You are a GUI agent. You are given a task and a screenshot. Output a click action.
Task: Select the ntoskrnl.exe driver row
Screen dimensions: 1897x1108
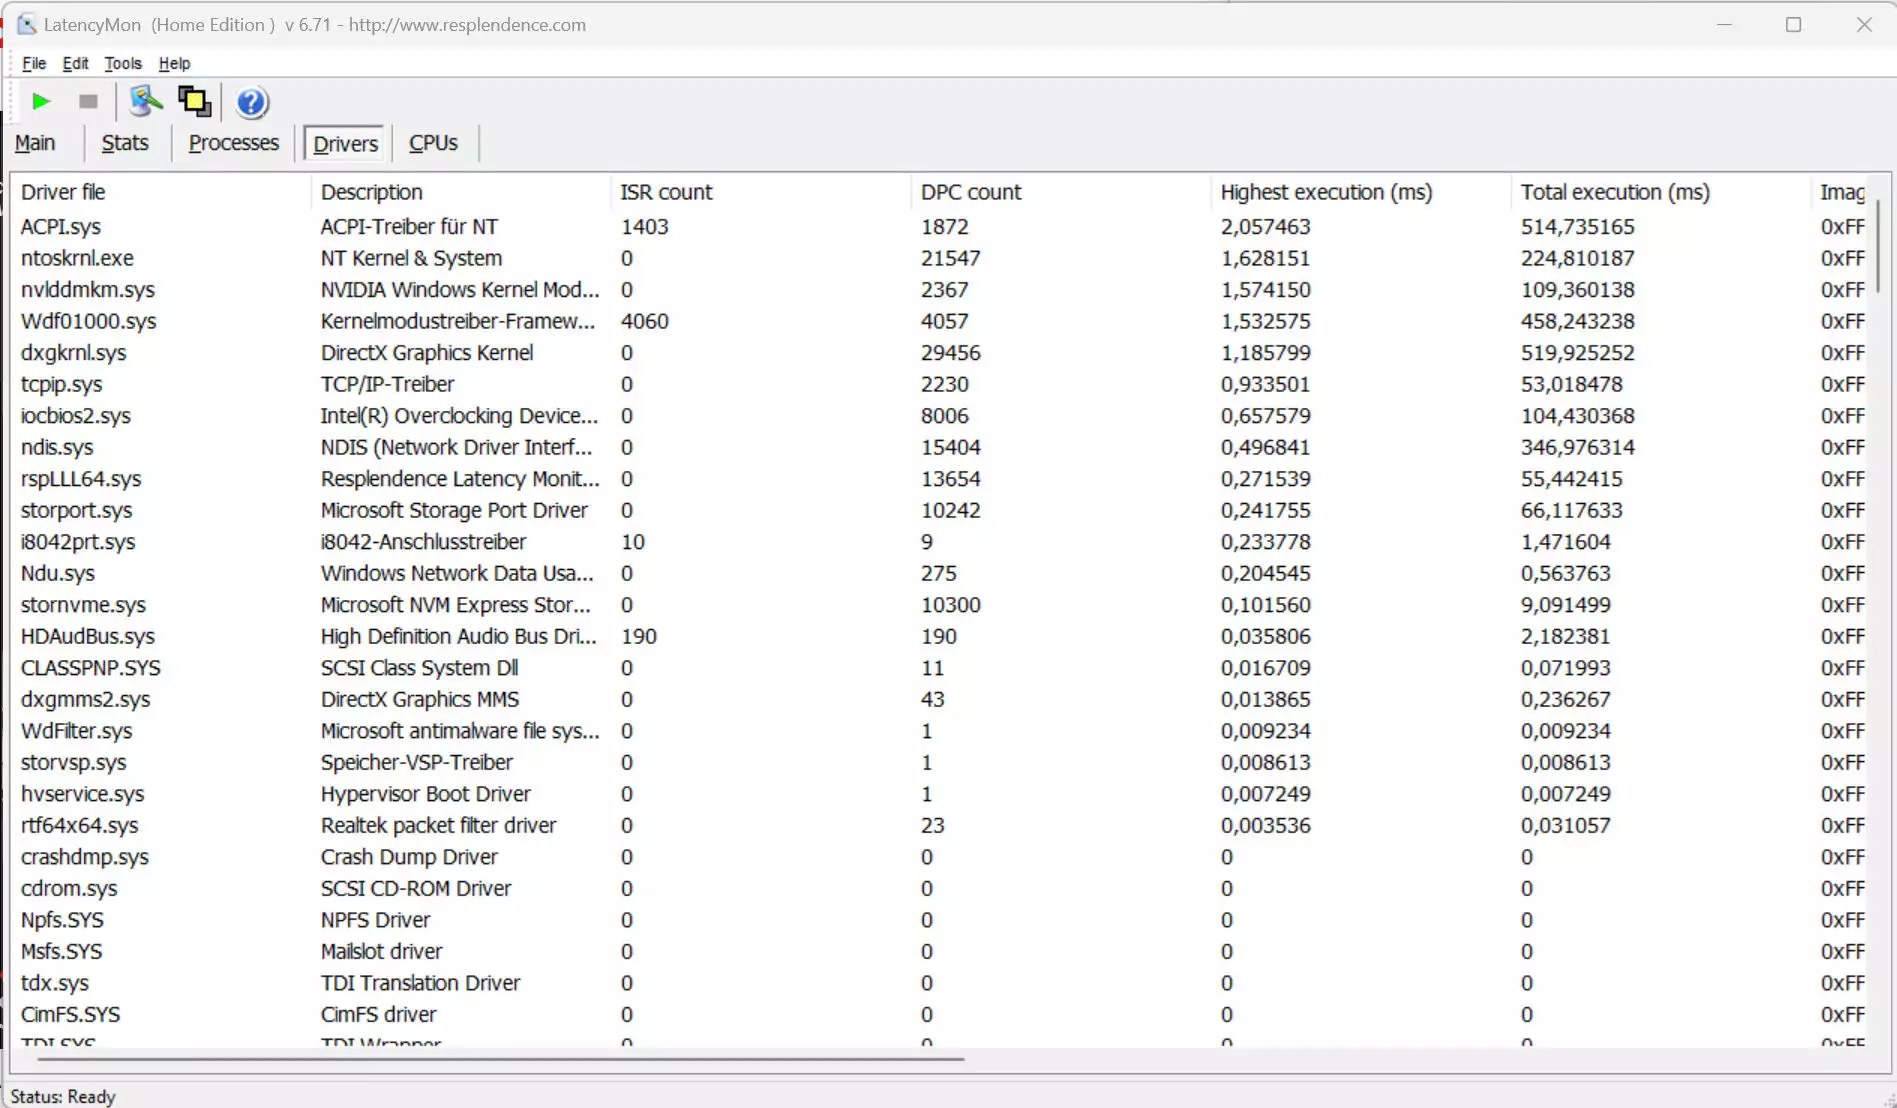coord(940,258)
